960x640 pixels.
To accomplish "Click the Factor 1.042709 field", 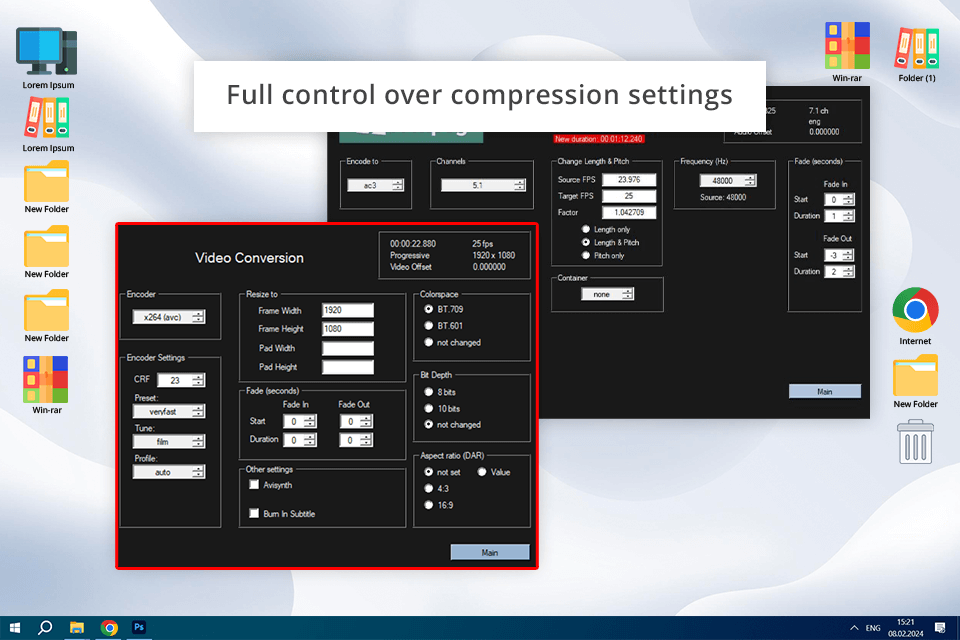I will pyautogui.click(x=629, y=213).
